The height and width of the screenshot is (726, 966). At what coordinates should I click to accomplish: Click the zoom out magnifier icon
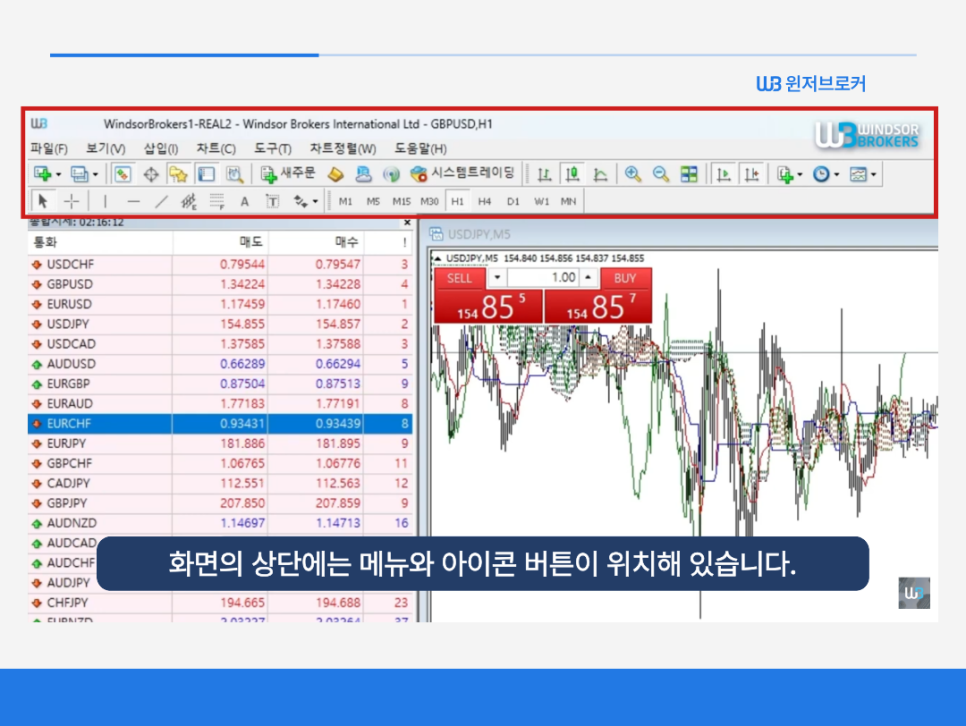point(661,174)
